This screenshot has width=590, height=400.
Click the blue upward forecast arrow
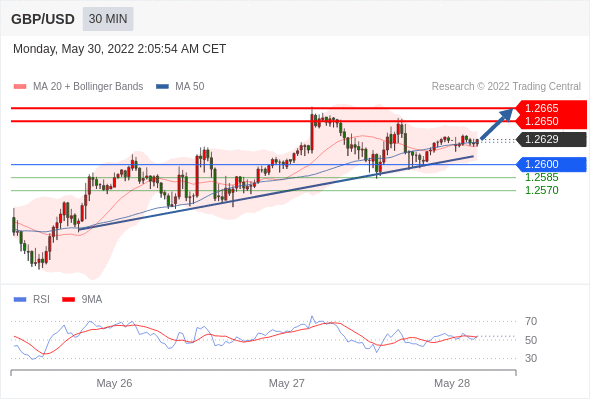pyautogui.click(x=497, y=124)
